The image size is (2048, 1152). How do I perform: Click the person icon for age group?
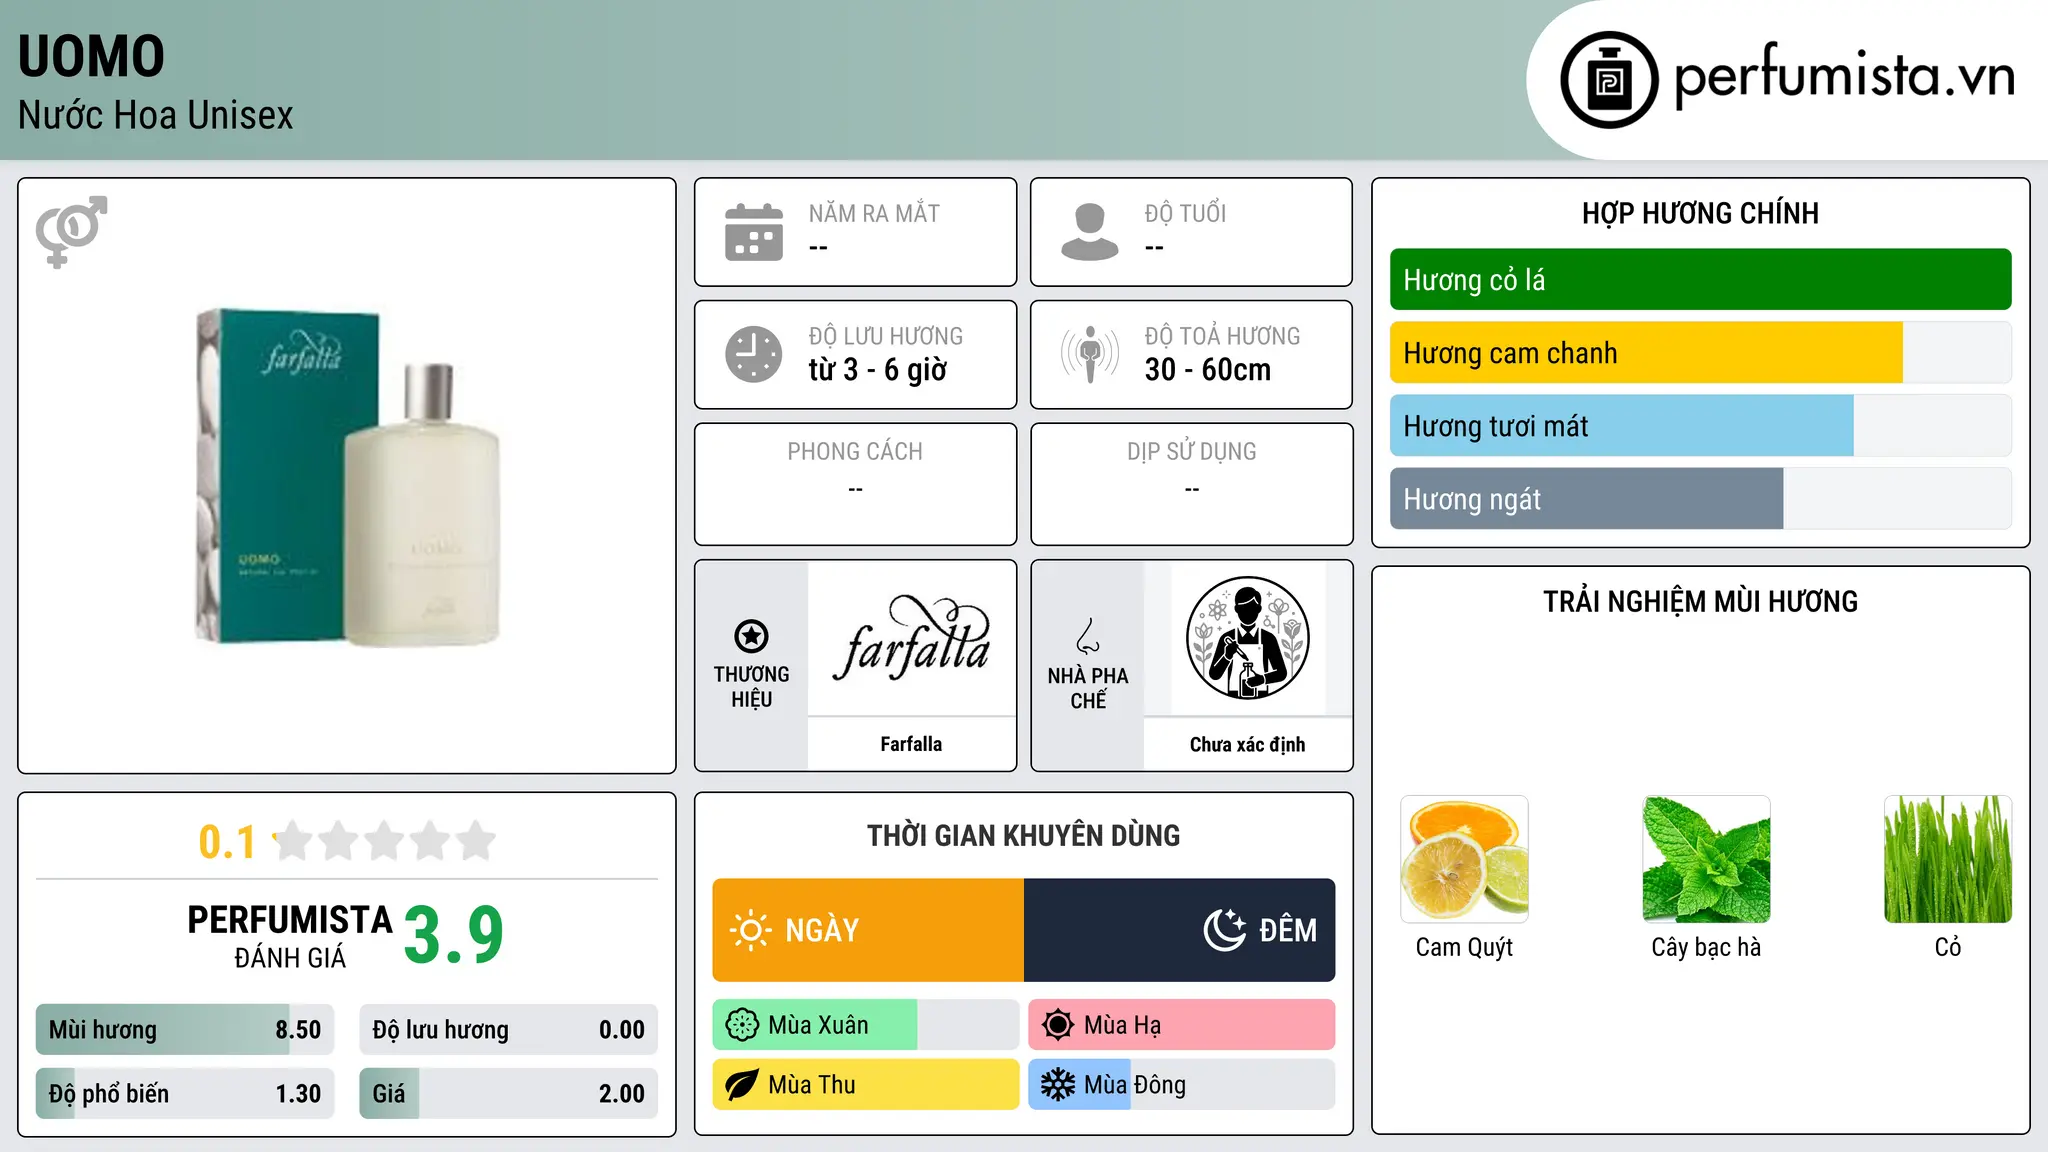click(1090, 232)
